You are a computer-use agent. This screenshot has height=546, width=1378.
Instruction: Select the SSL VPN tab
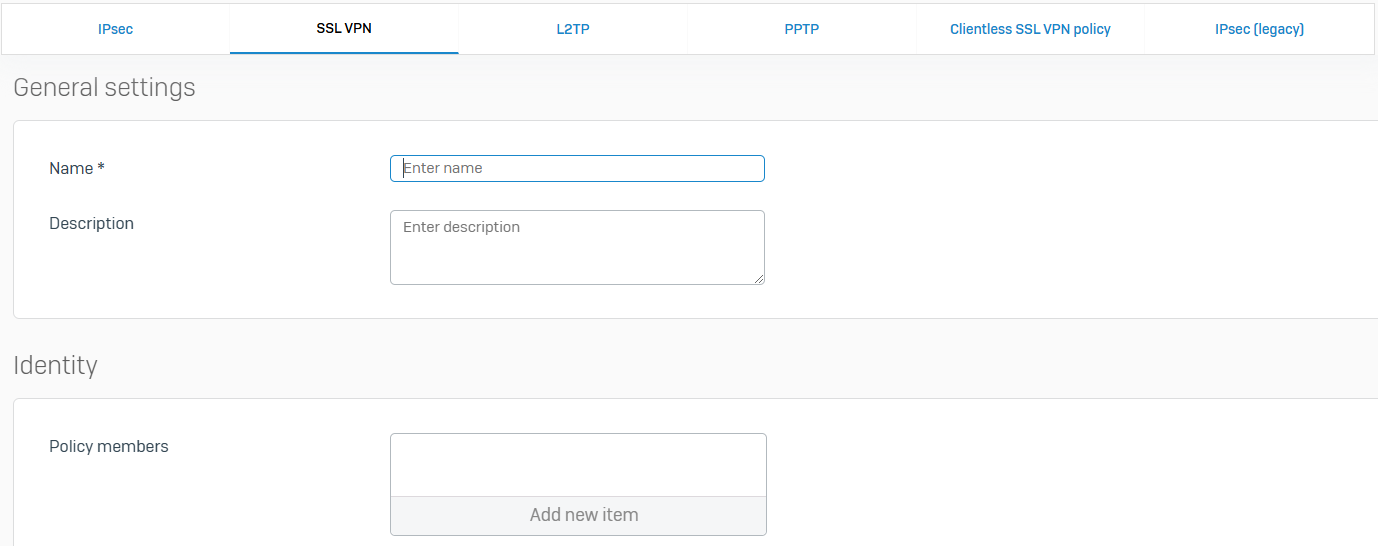[344, 29]
